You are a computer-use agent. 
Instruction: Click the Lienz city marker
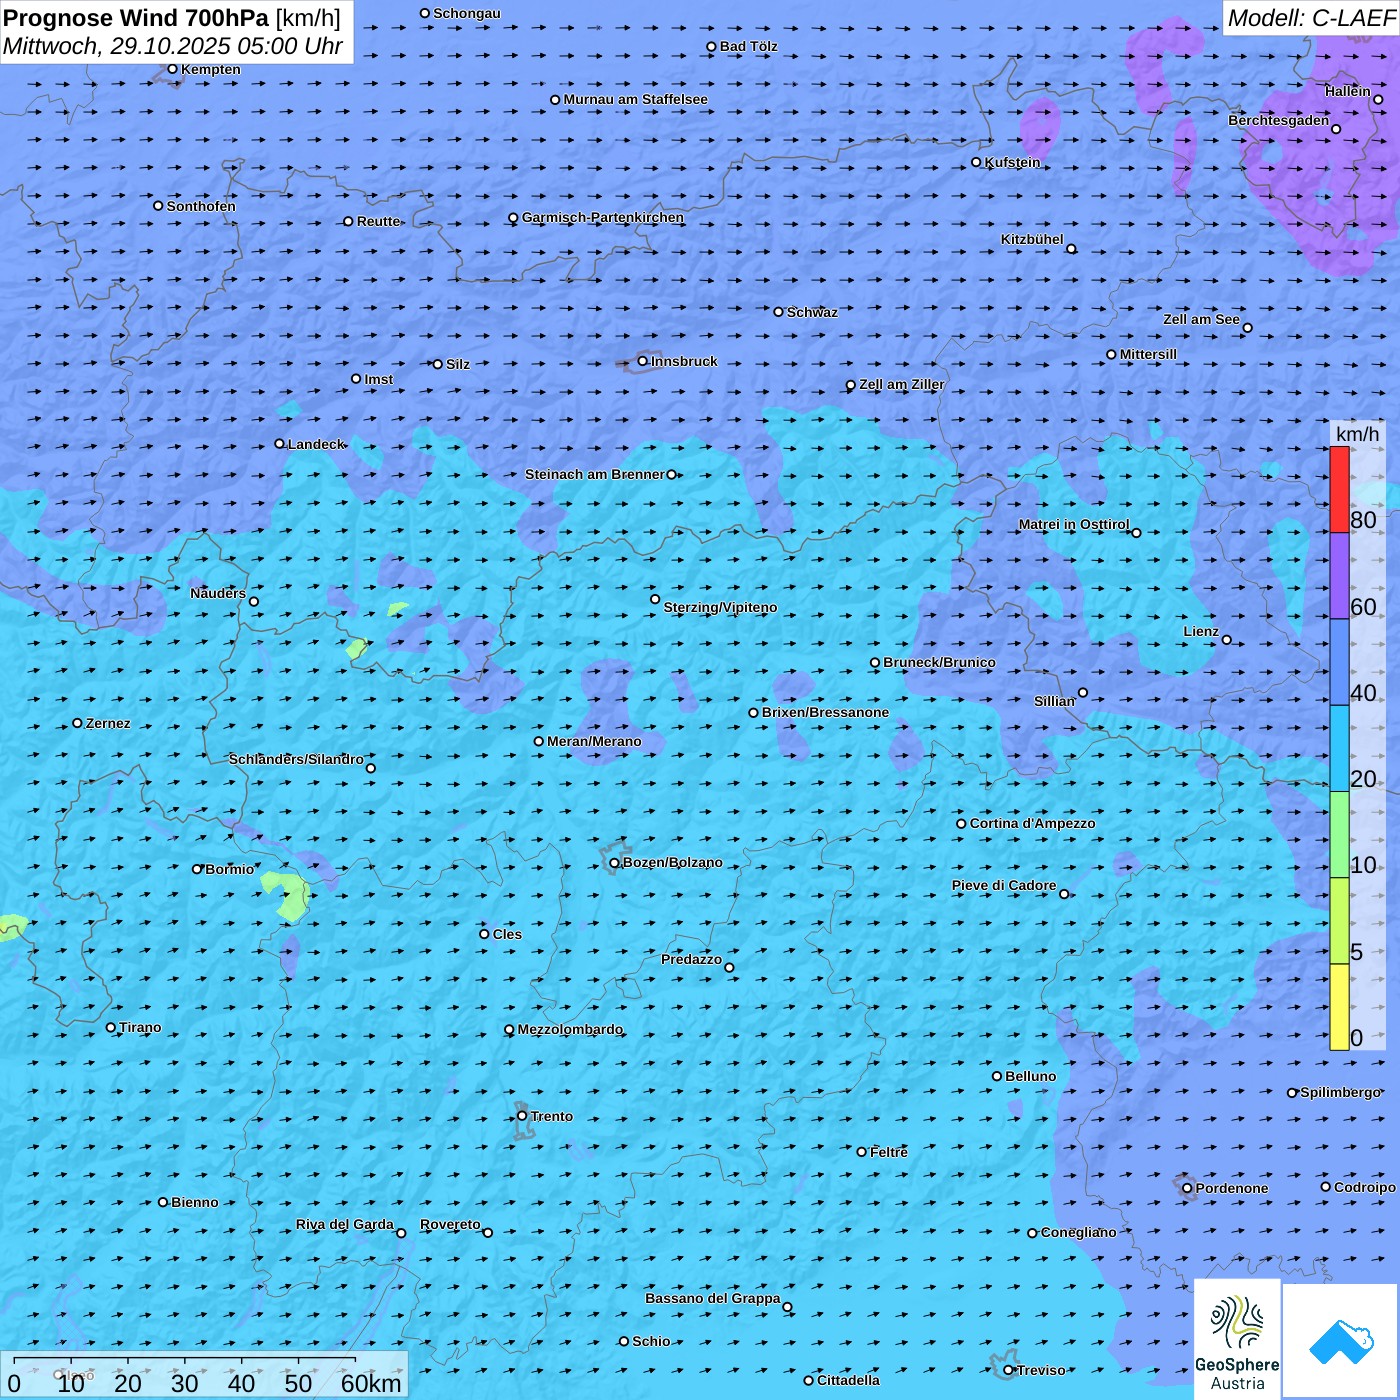coord(1227,640)
